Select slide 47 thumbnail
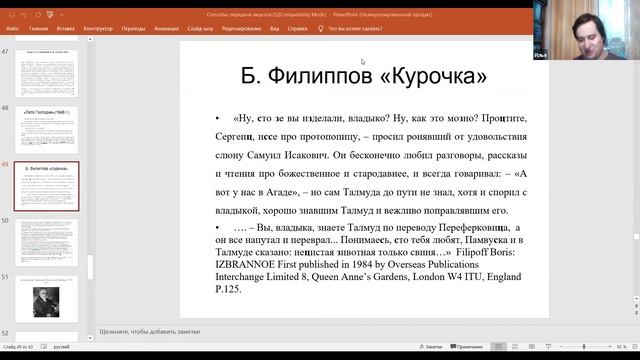 (47, 73)
